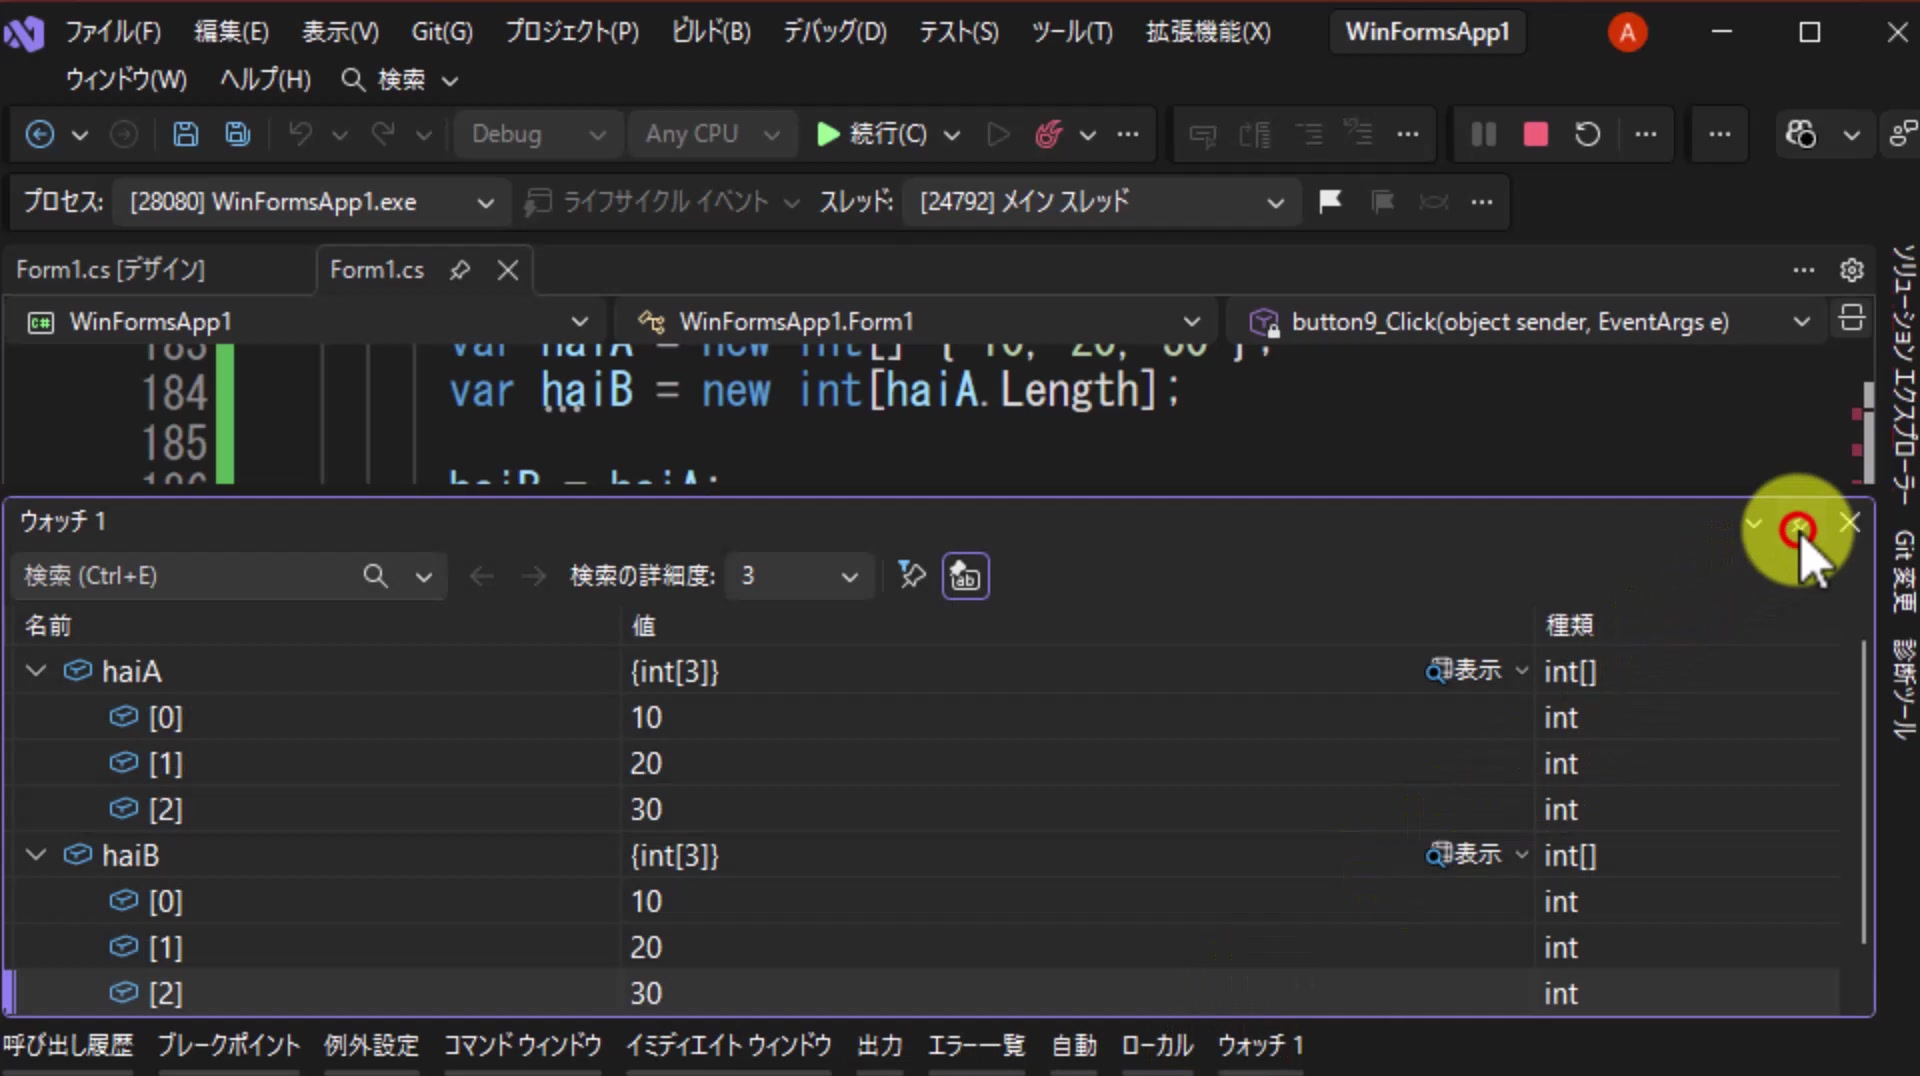1920x1076 pixels.
Task: Open the Debug configuration dropdown
Action: tap(537, 134)
